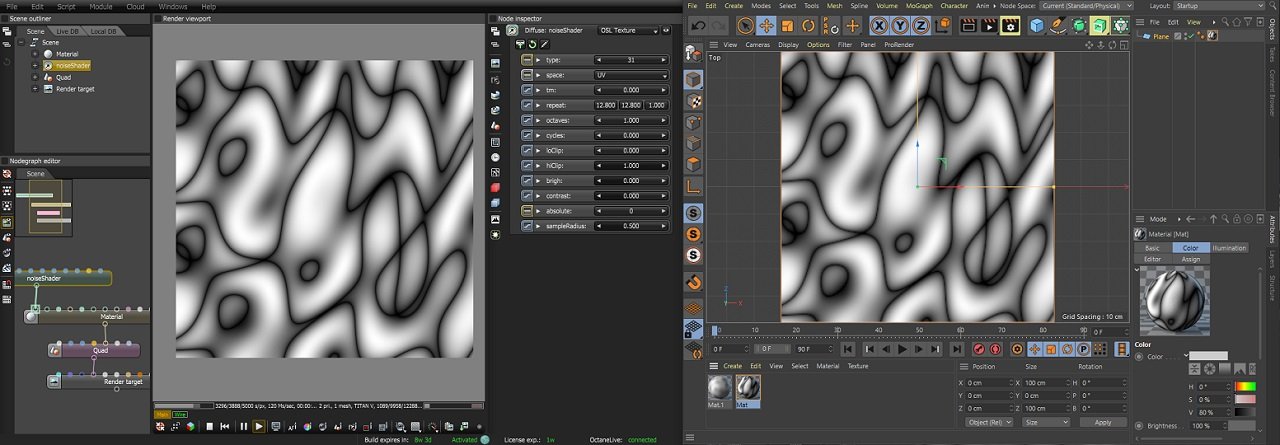Click the Assign button in material attributes
The width and height of the screenshot is (1280, 445).
(1190, 259)
